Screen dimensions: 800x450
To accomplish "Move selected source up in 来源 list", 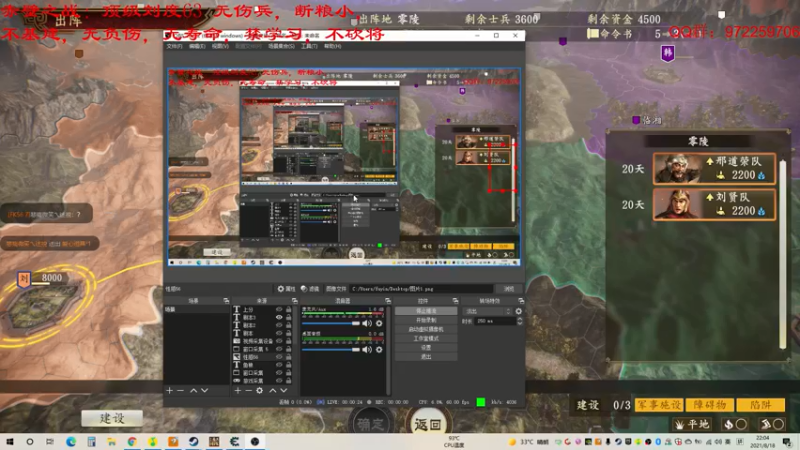I will (272, 390).
